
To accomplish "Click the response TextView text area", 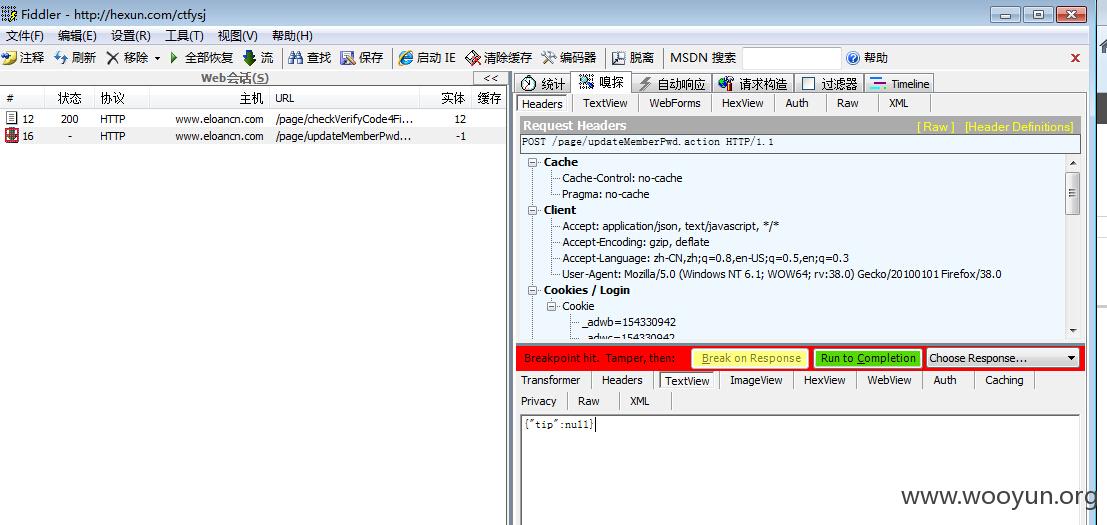I will [x=800, y=469].
